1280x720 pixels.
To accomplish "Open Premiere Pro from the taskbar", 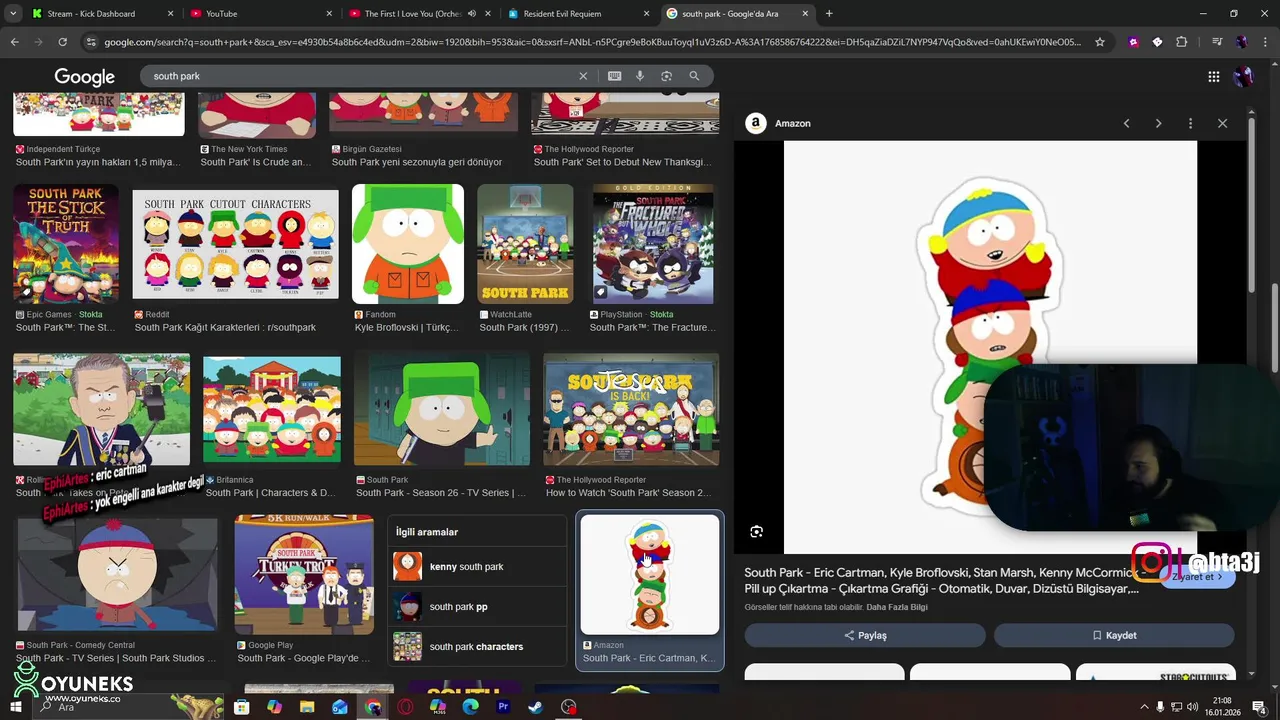I will coord(503,707).
